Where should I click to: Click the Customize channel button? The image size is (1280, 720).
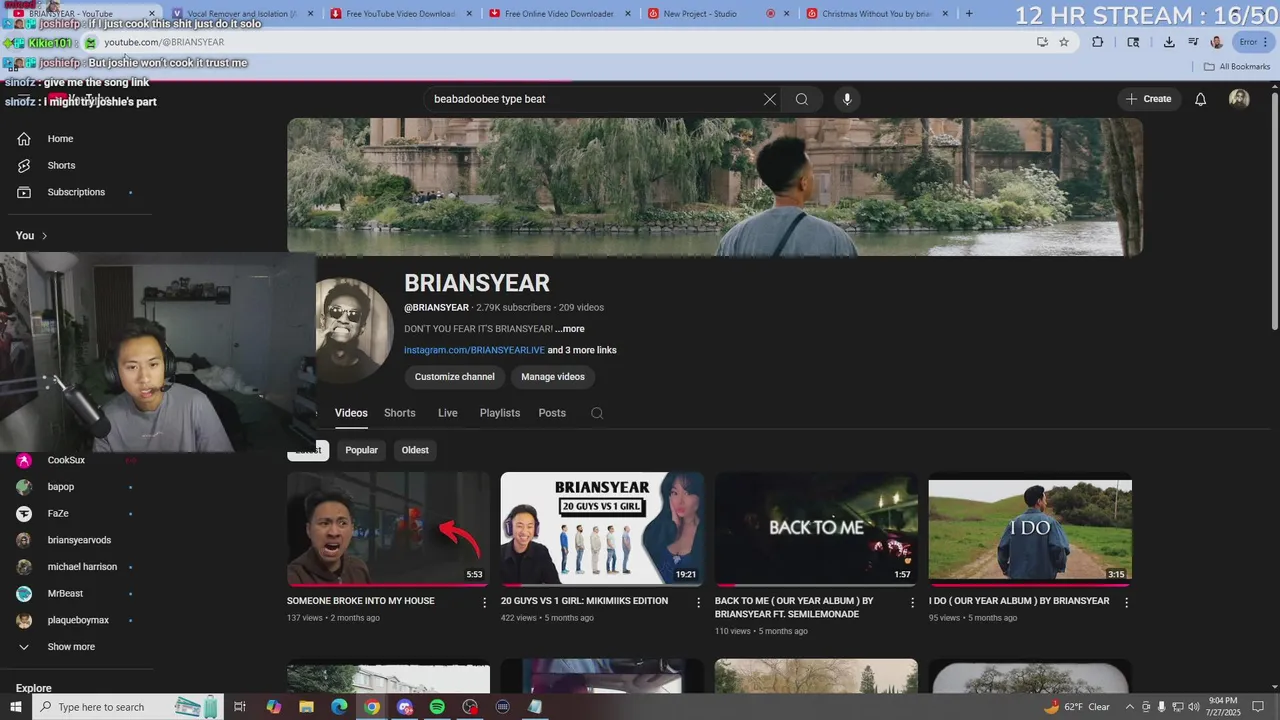tap(455, 377)
